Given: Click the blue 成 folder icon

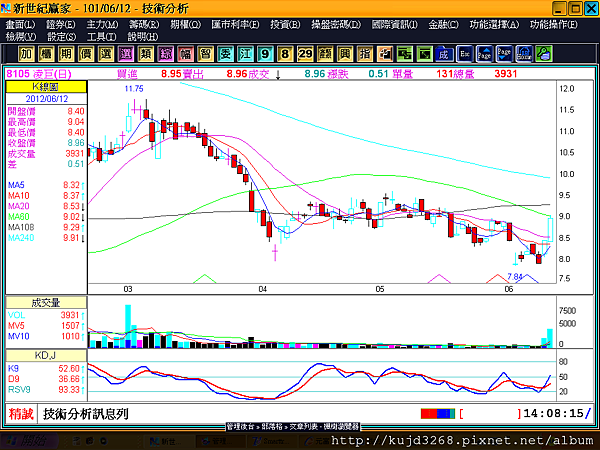Looking at the screenshot, I should pyautogui.click(x=444, y=54).
